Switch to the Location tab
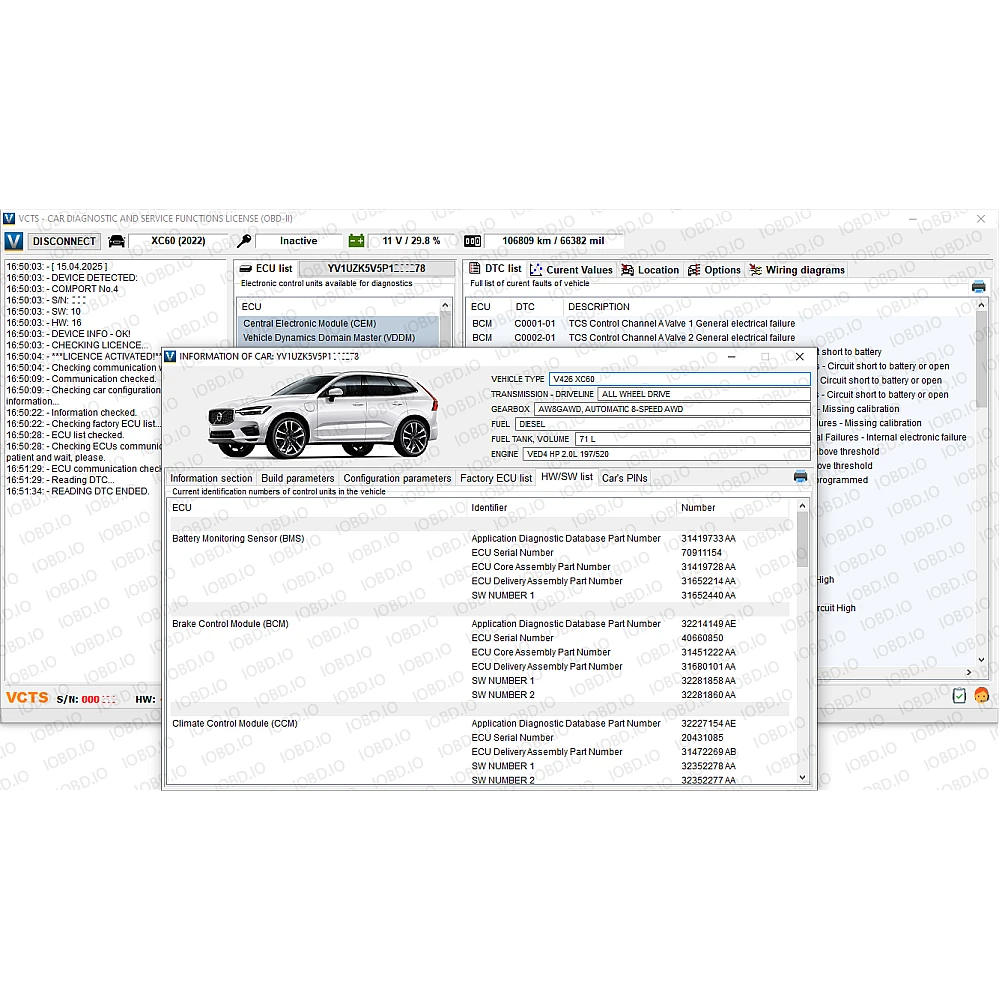The width and height of the screenshot is (1000, 1000). (x=651, y=270)
